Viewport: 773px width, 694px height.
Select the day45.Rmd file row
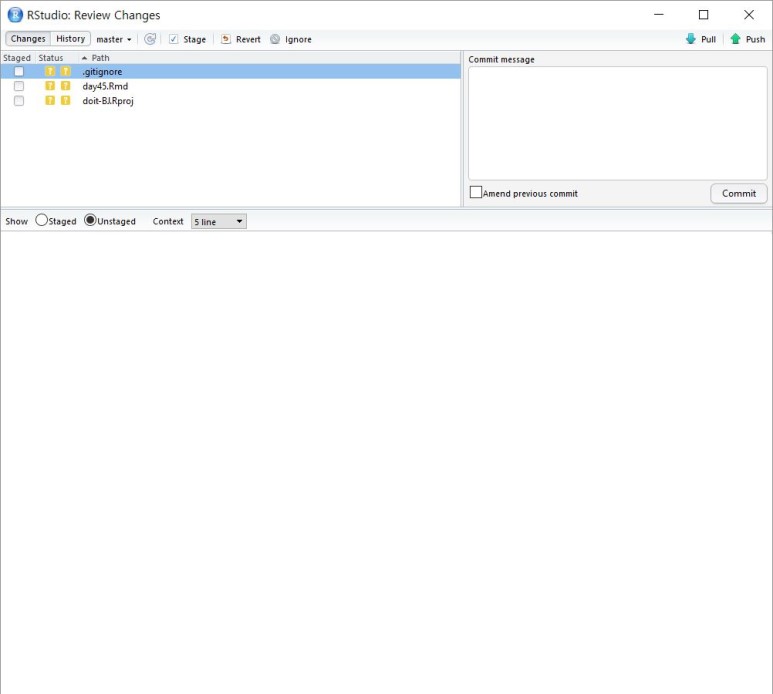230,86
